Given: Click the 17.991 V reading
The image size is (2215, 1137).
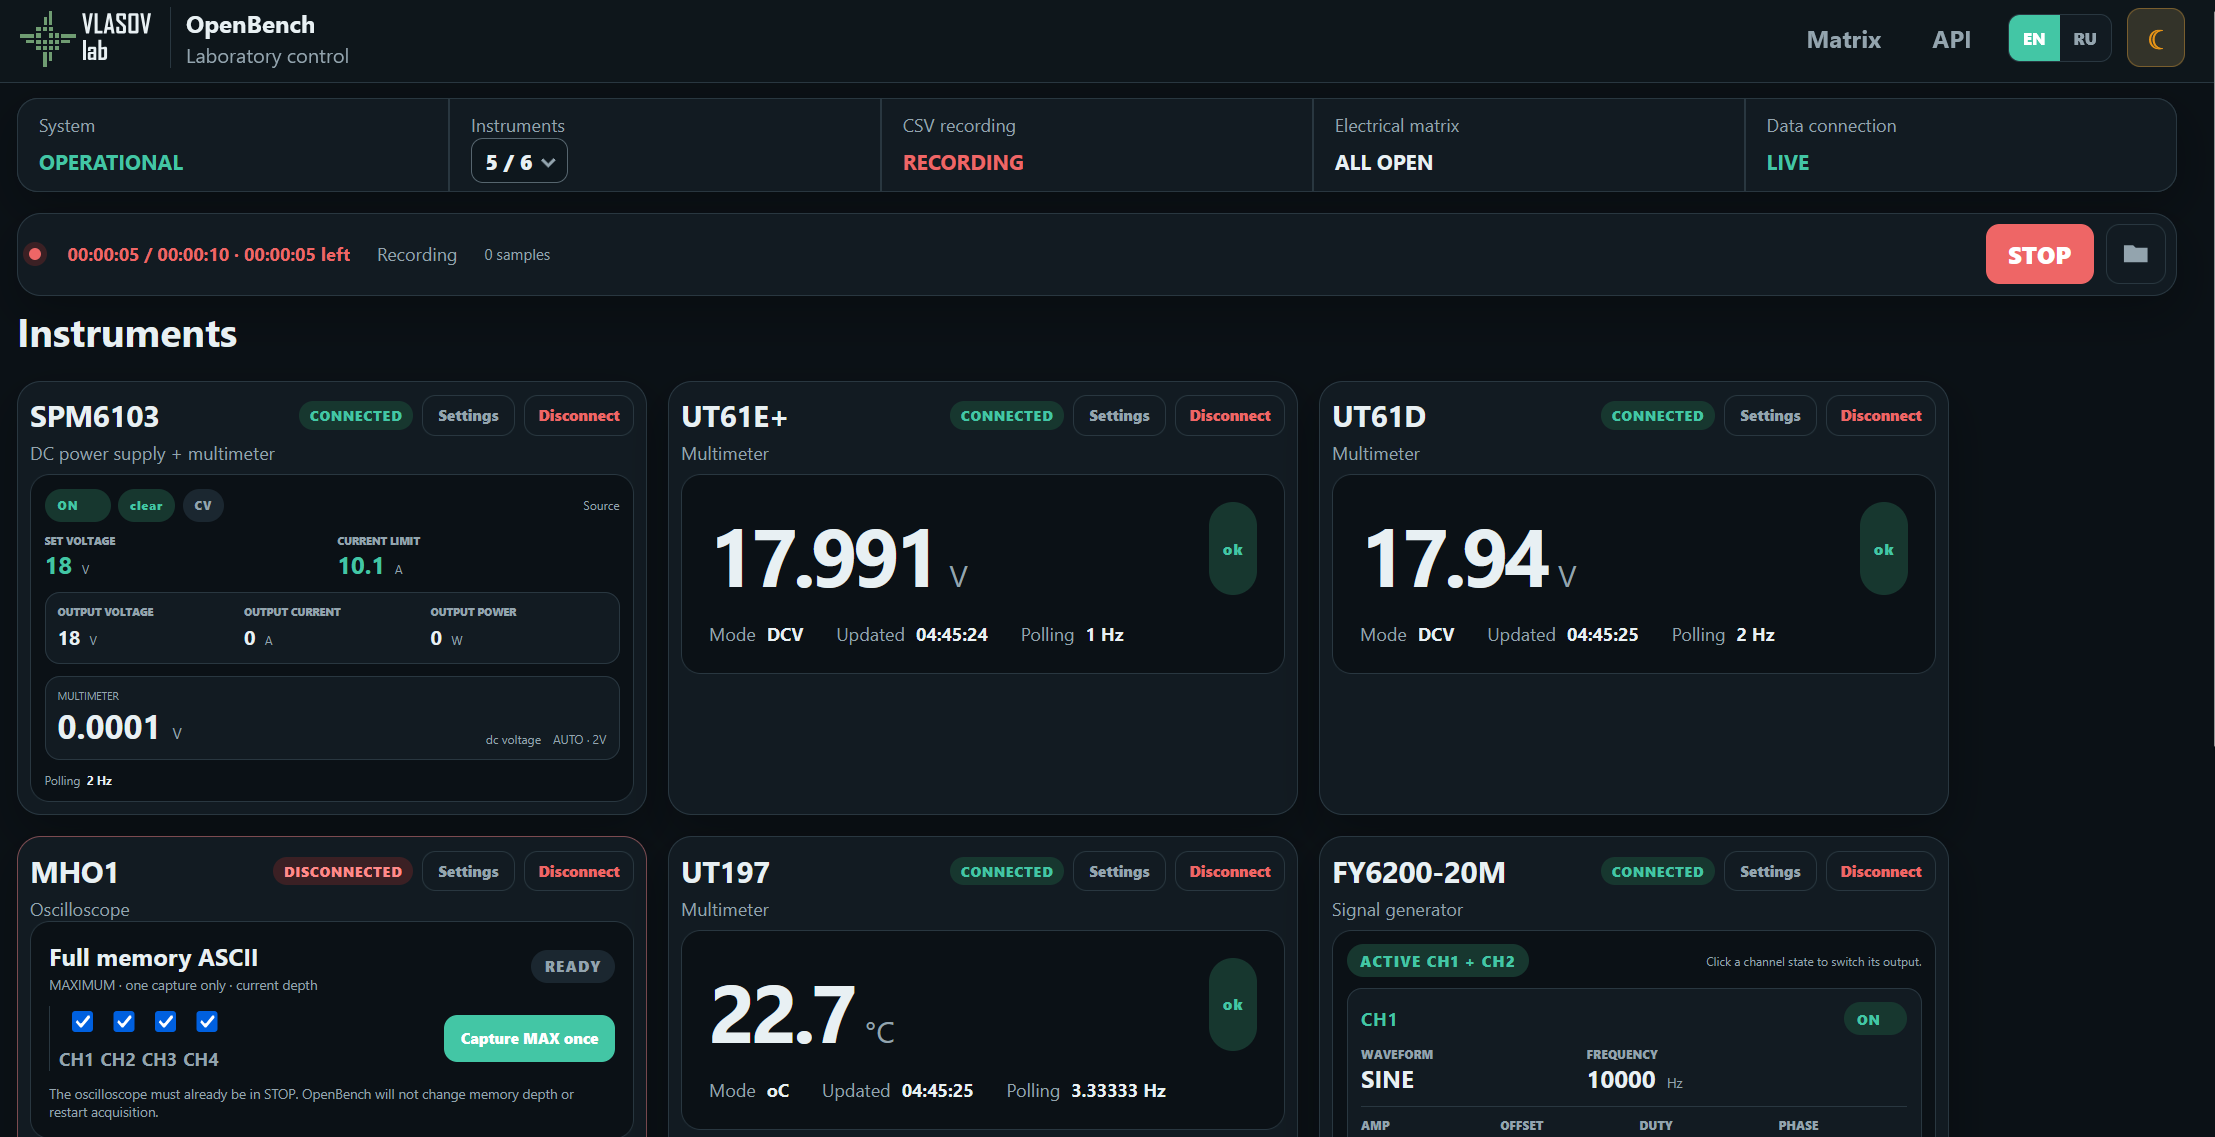Looking at the screenshot, I should (839, 558).
